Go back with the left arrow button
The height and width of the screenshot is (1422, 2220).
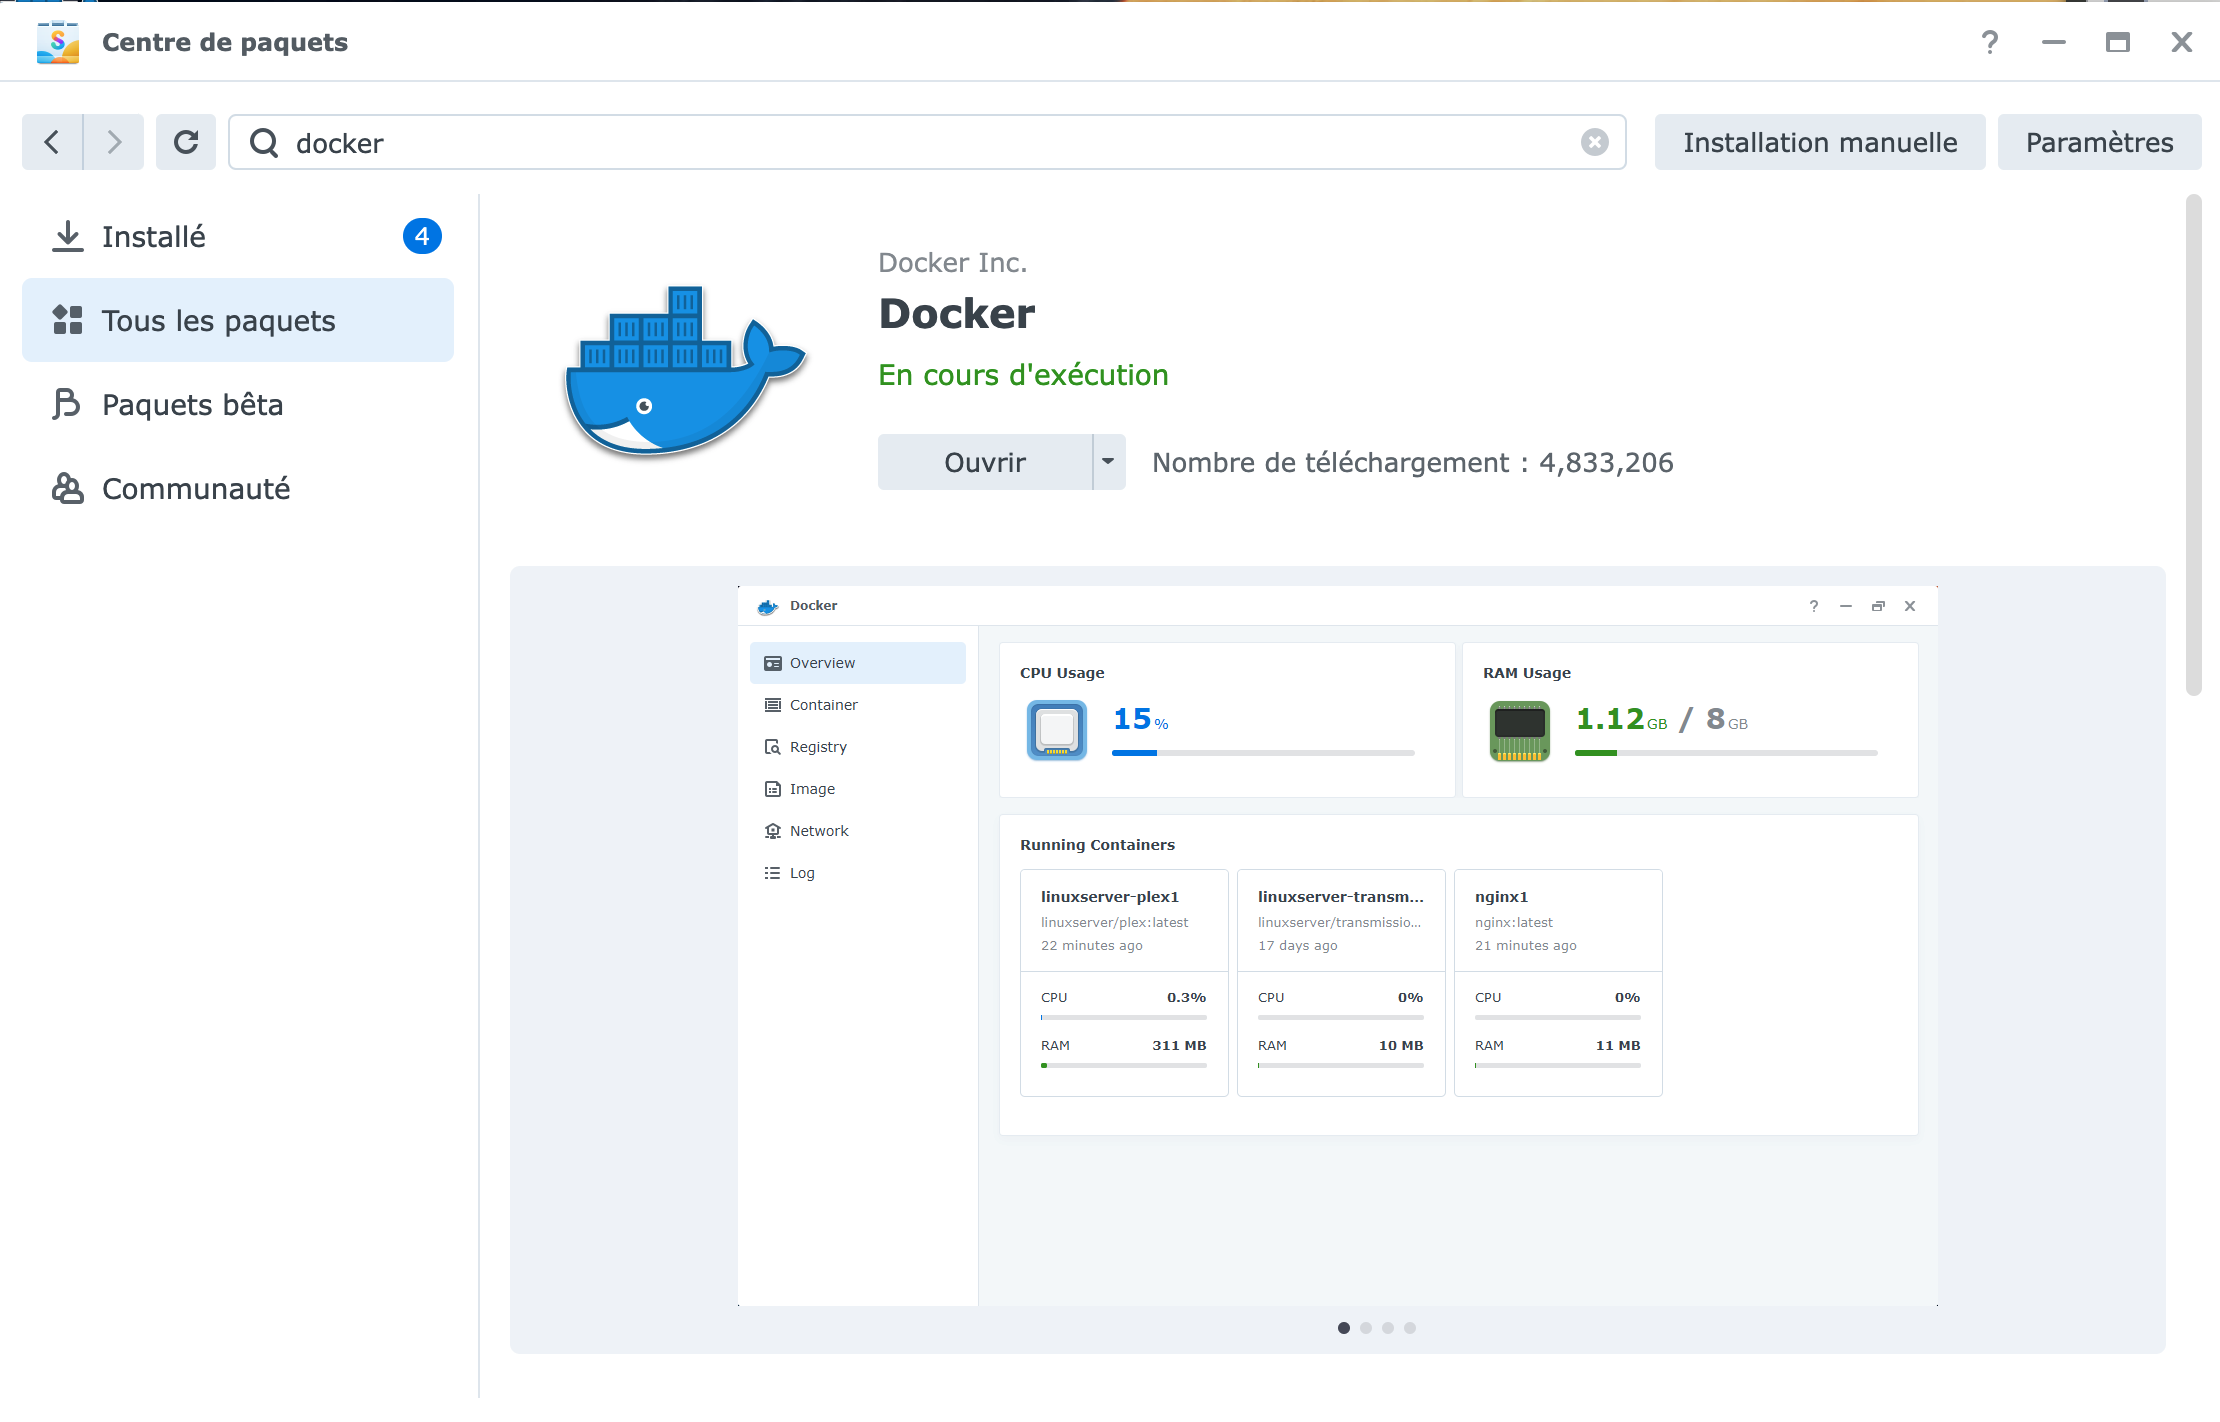tap(52, 142)
